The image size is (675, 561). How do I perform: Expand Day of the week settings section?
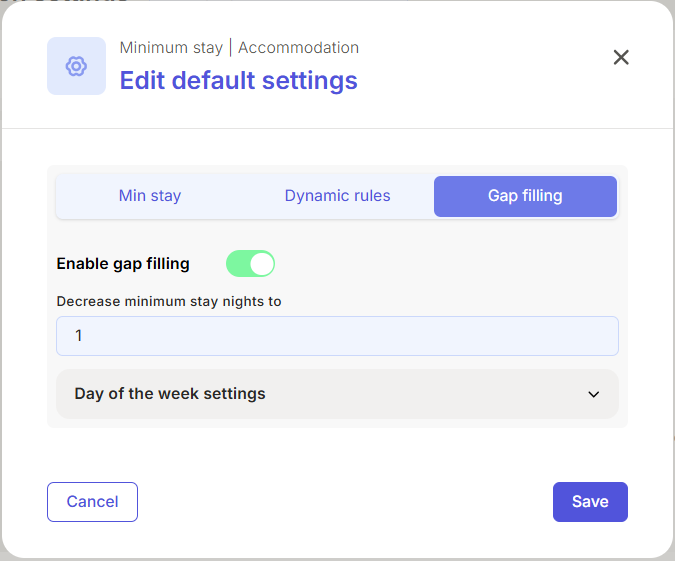[337, 394]
